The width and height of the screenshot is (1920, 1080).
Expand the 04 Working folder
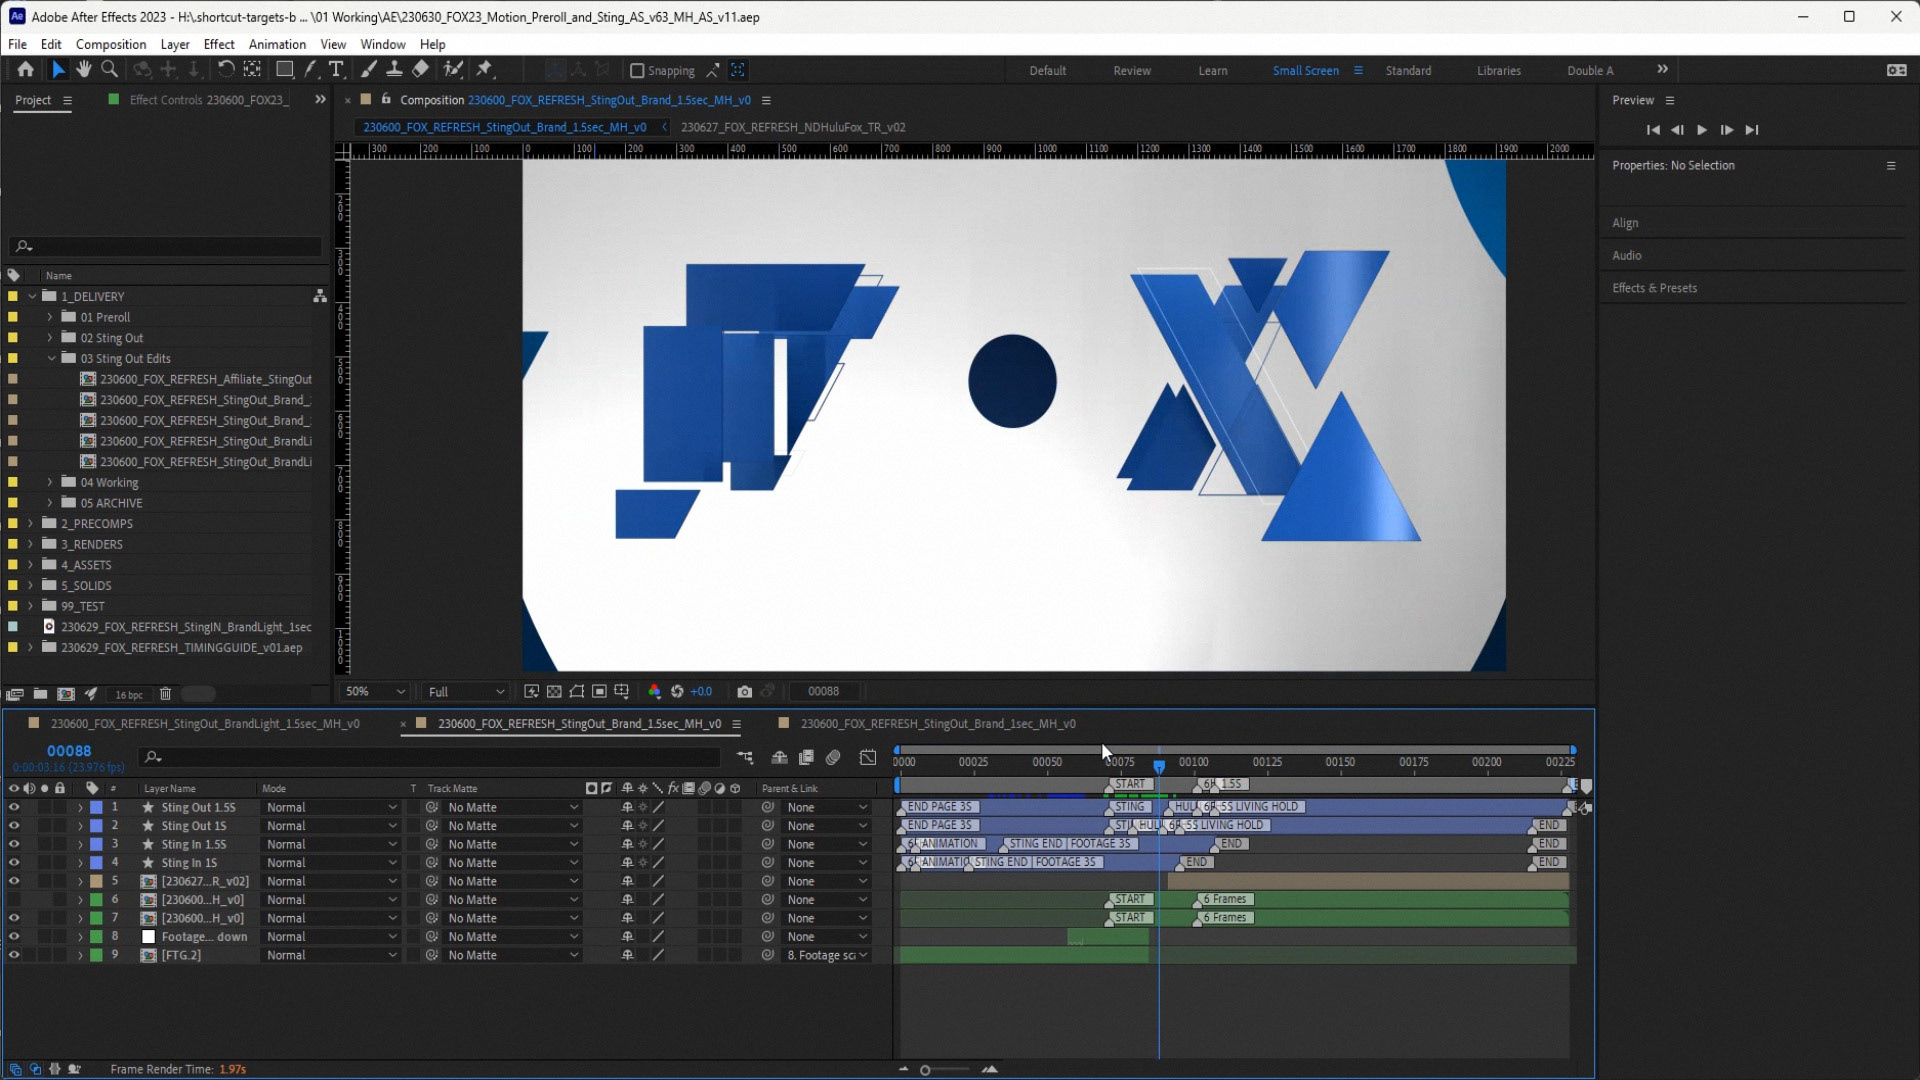tap(50, 482)
